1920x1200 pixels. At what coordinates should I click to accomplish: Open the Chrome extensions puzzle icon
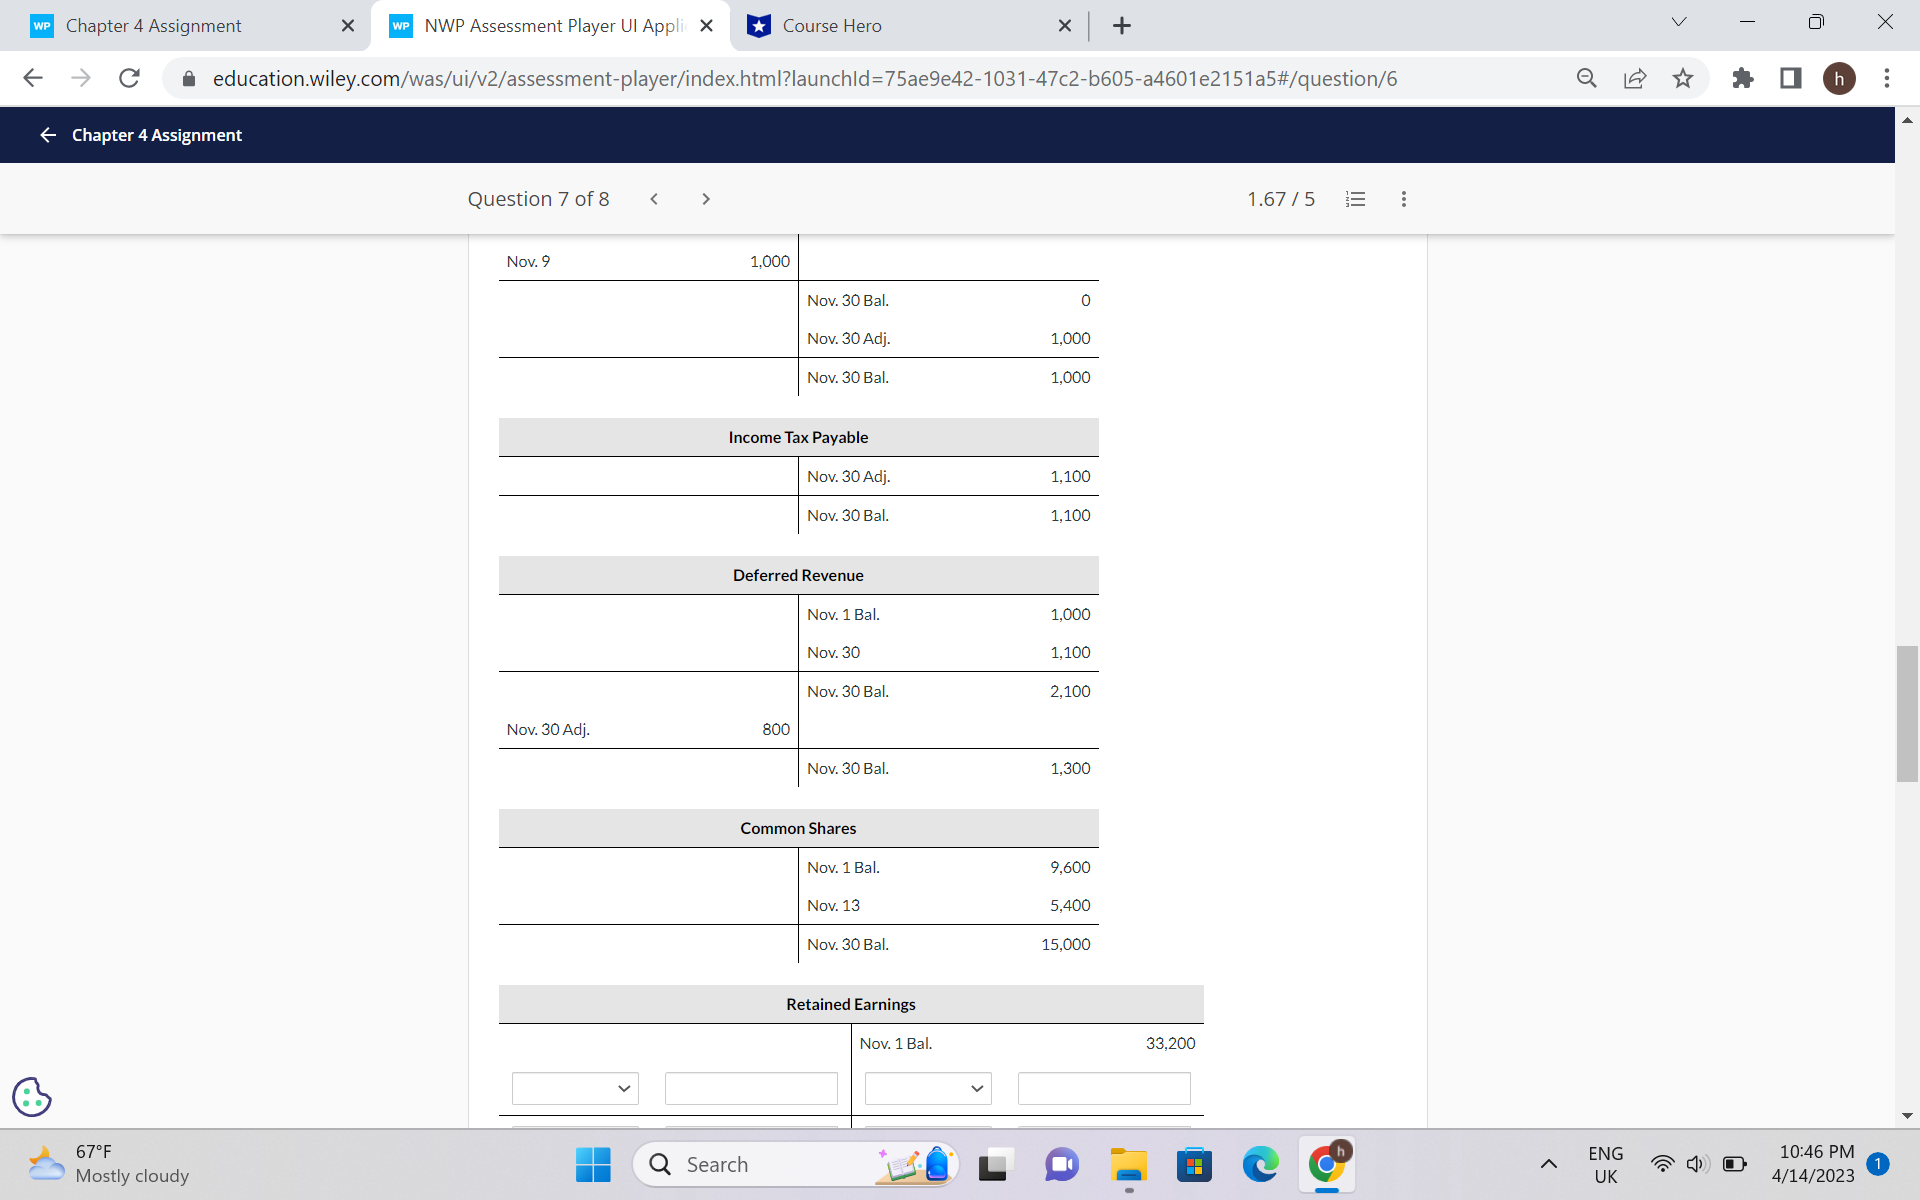(1742, 78)
